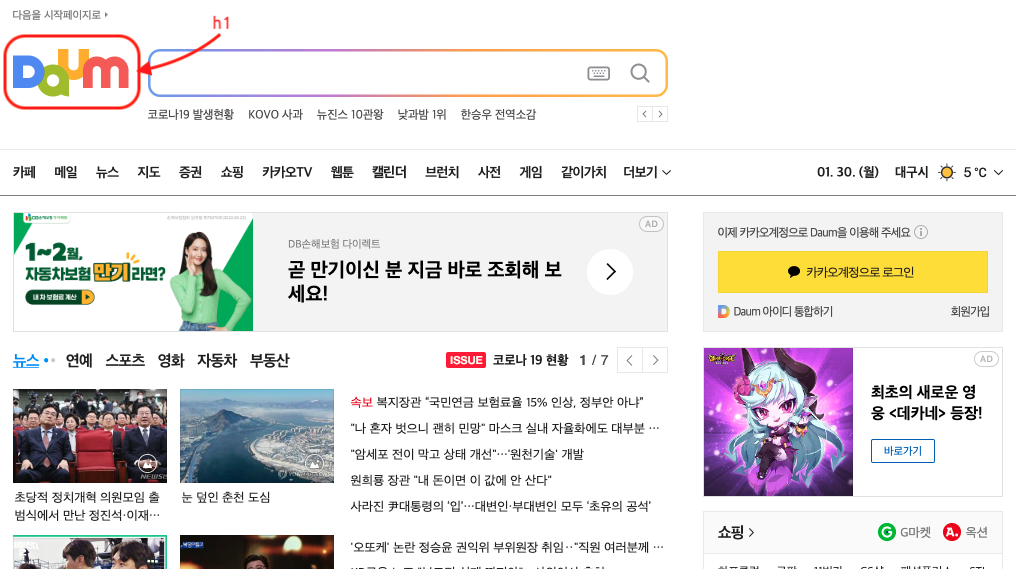
Task: Select the 스포츠 news tab
Action: (x=125, y=360)
